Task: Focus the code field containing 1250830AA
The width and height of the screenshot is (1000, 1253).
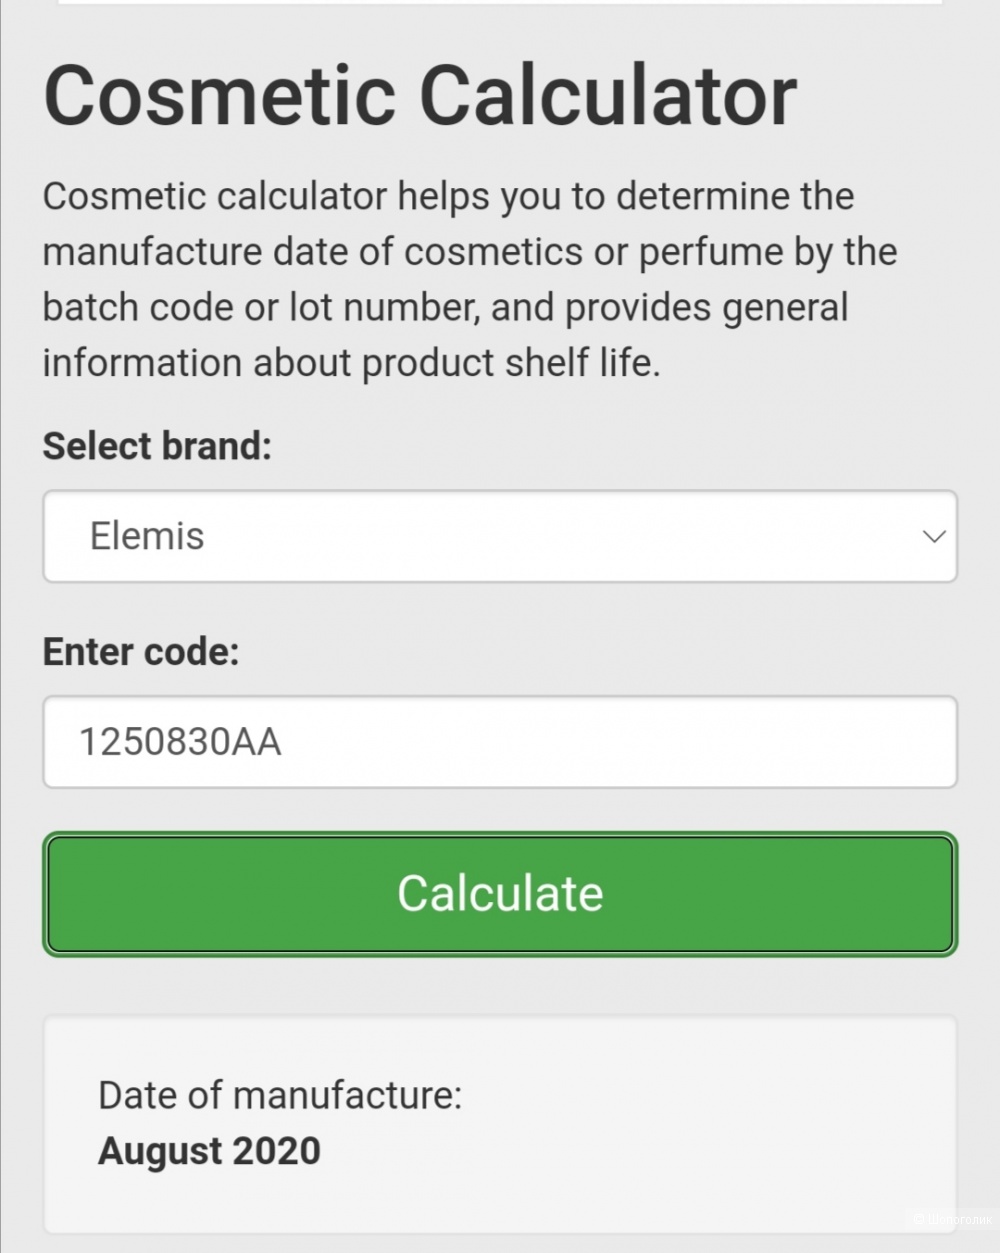Action: [500, 742]
